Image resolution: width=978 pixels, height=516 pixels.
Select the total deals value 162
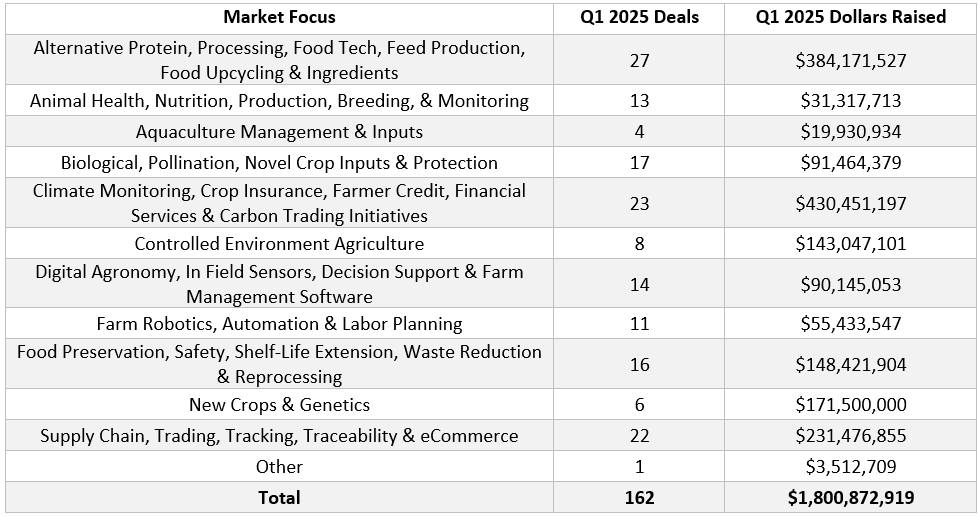coord(639,497)
